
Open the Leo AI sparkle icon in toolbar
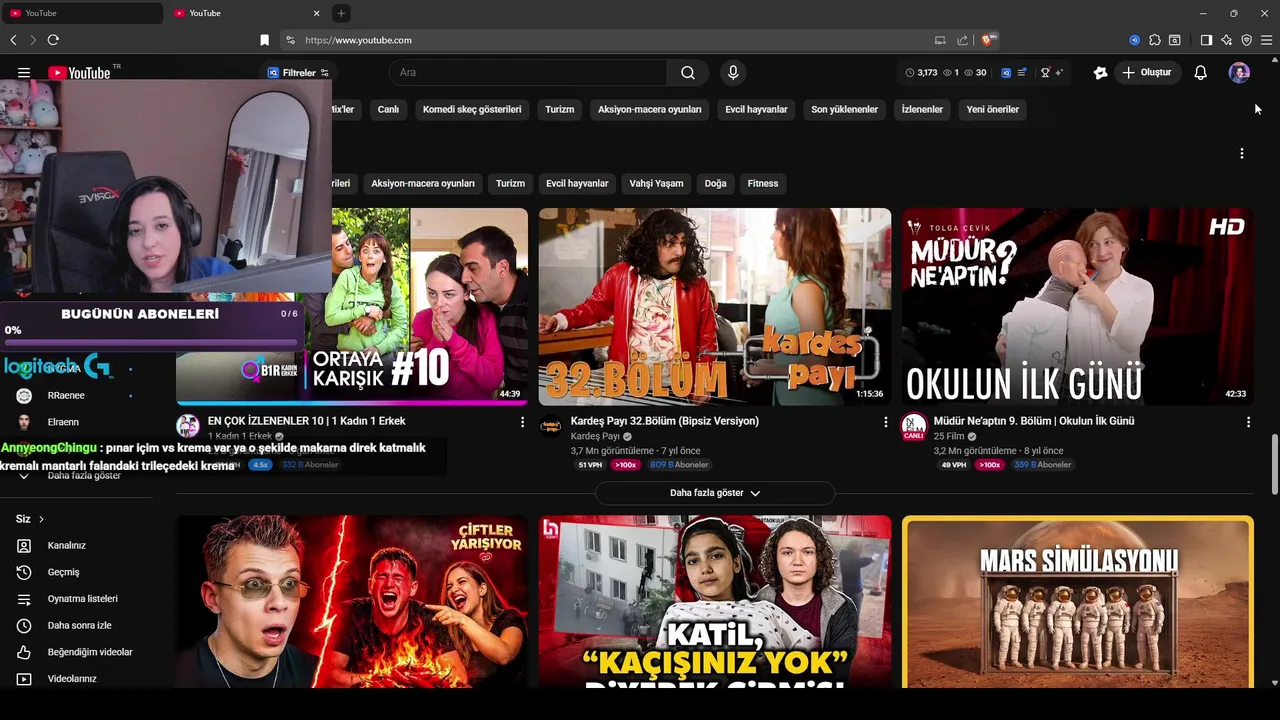point(1227,40)
